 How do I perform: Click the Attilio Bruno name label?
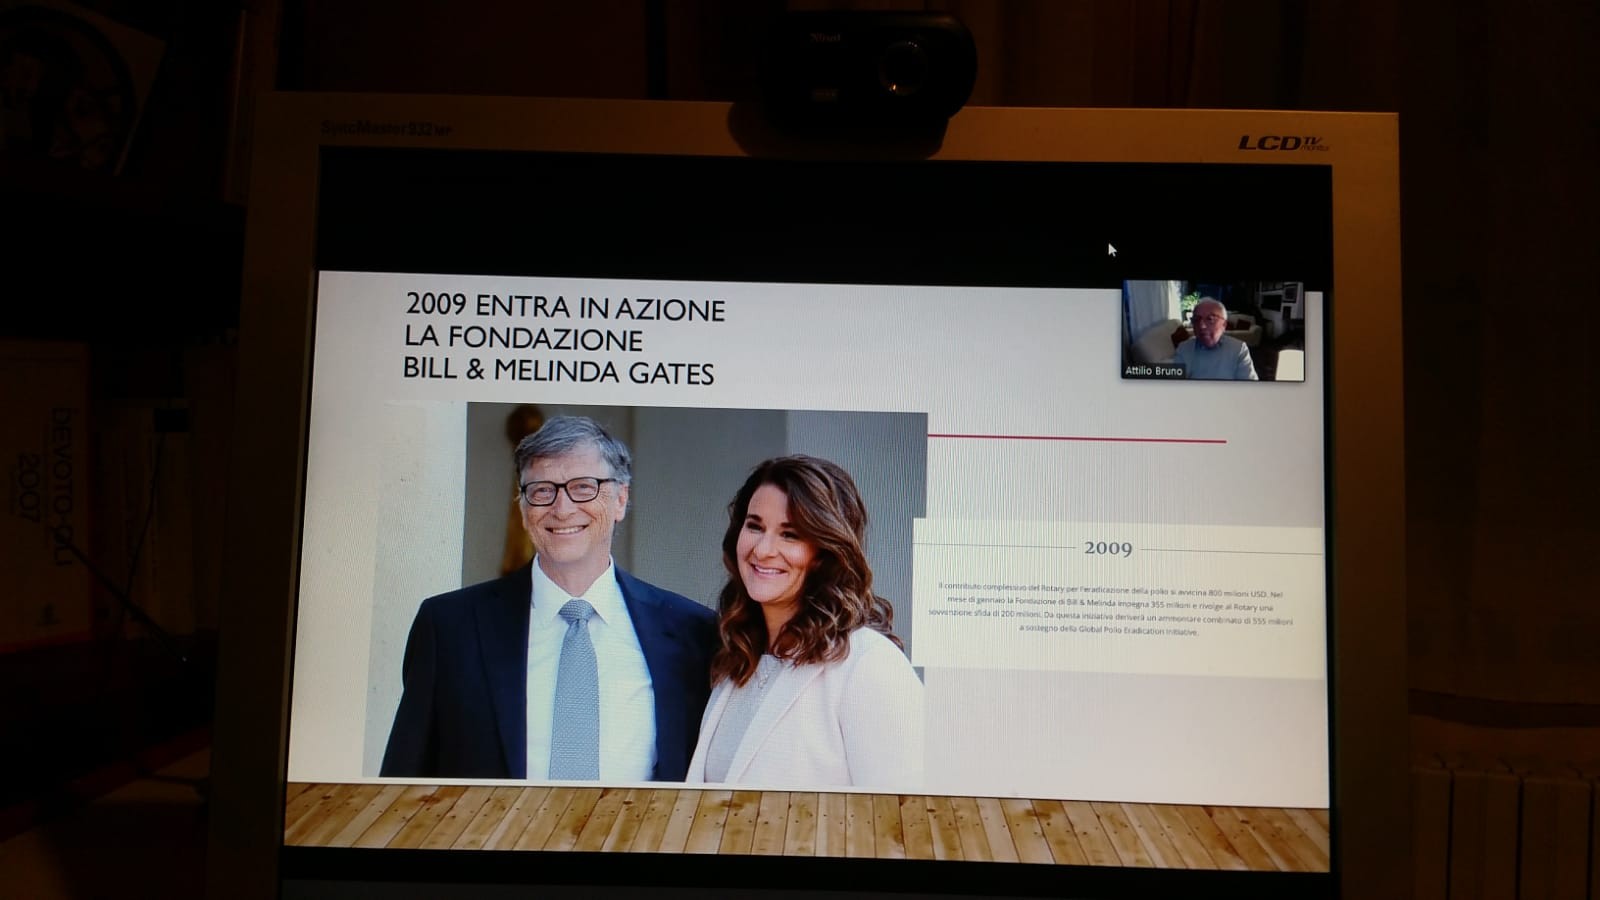pyautogui.click(x=1154, y=371)
